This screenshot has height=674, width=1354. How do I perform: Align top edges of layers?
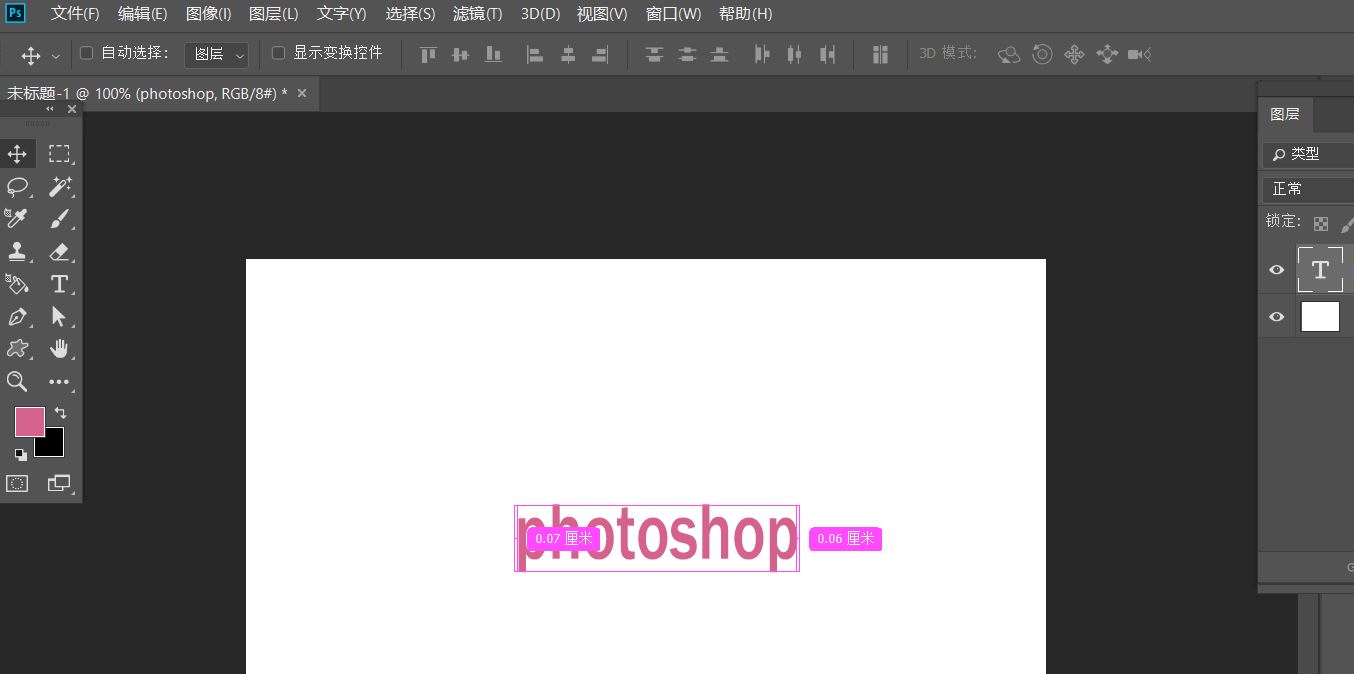pos(428,54)
